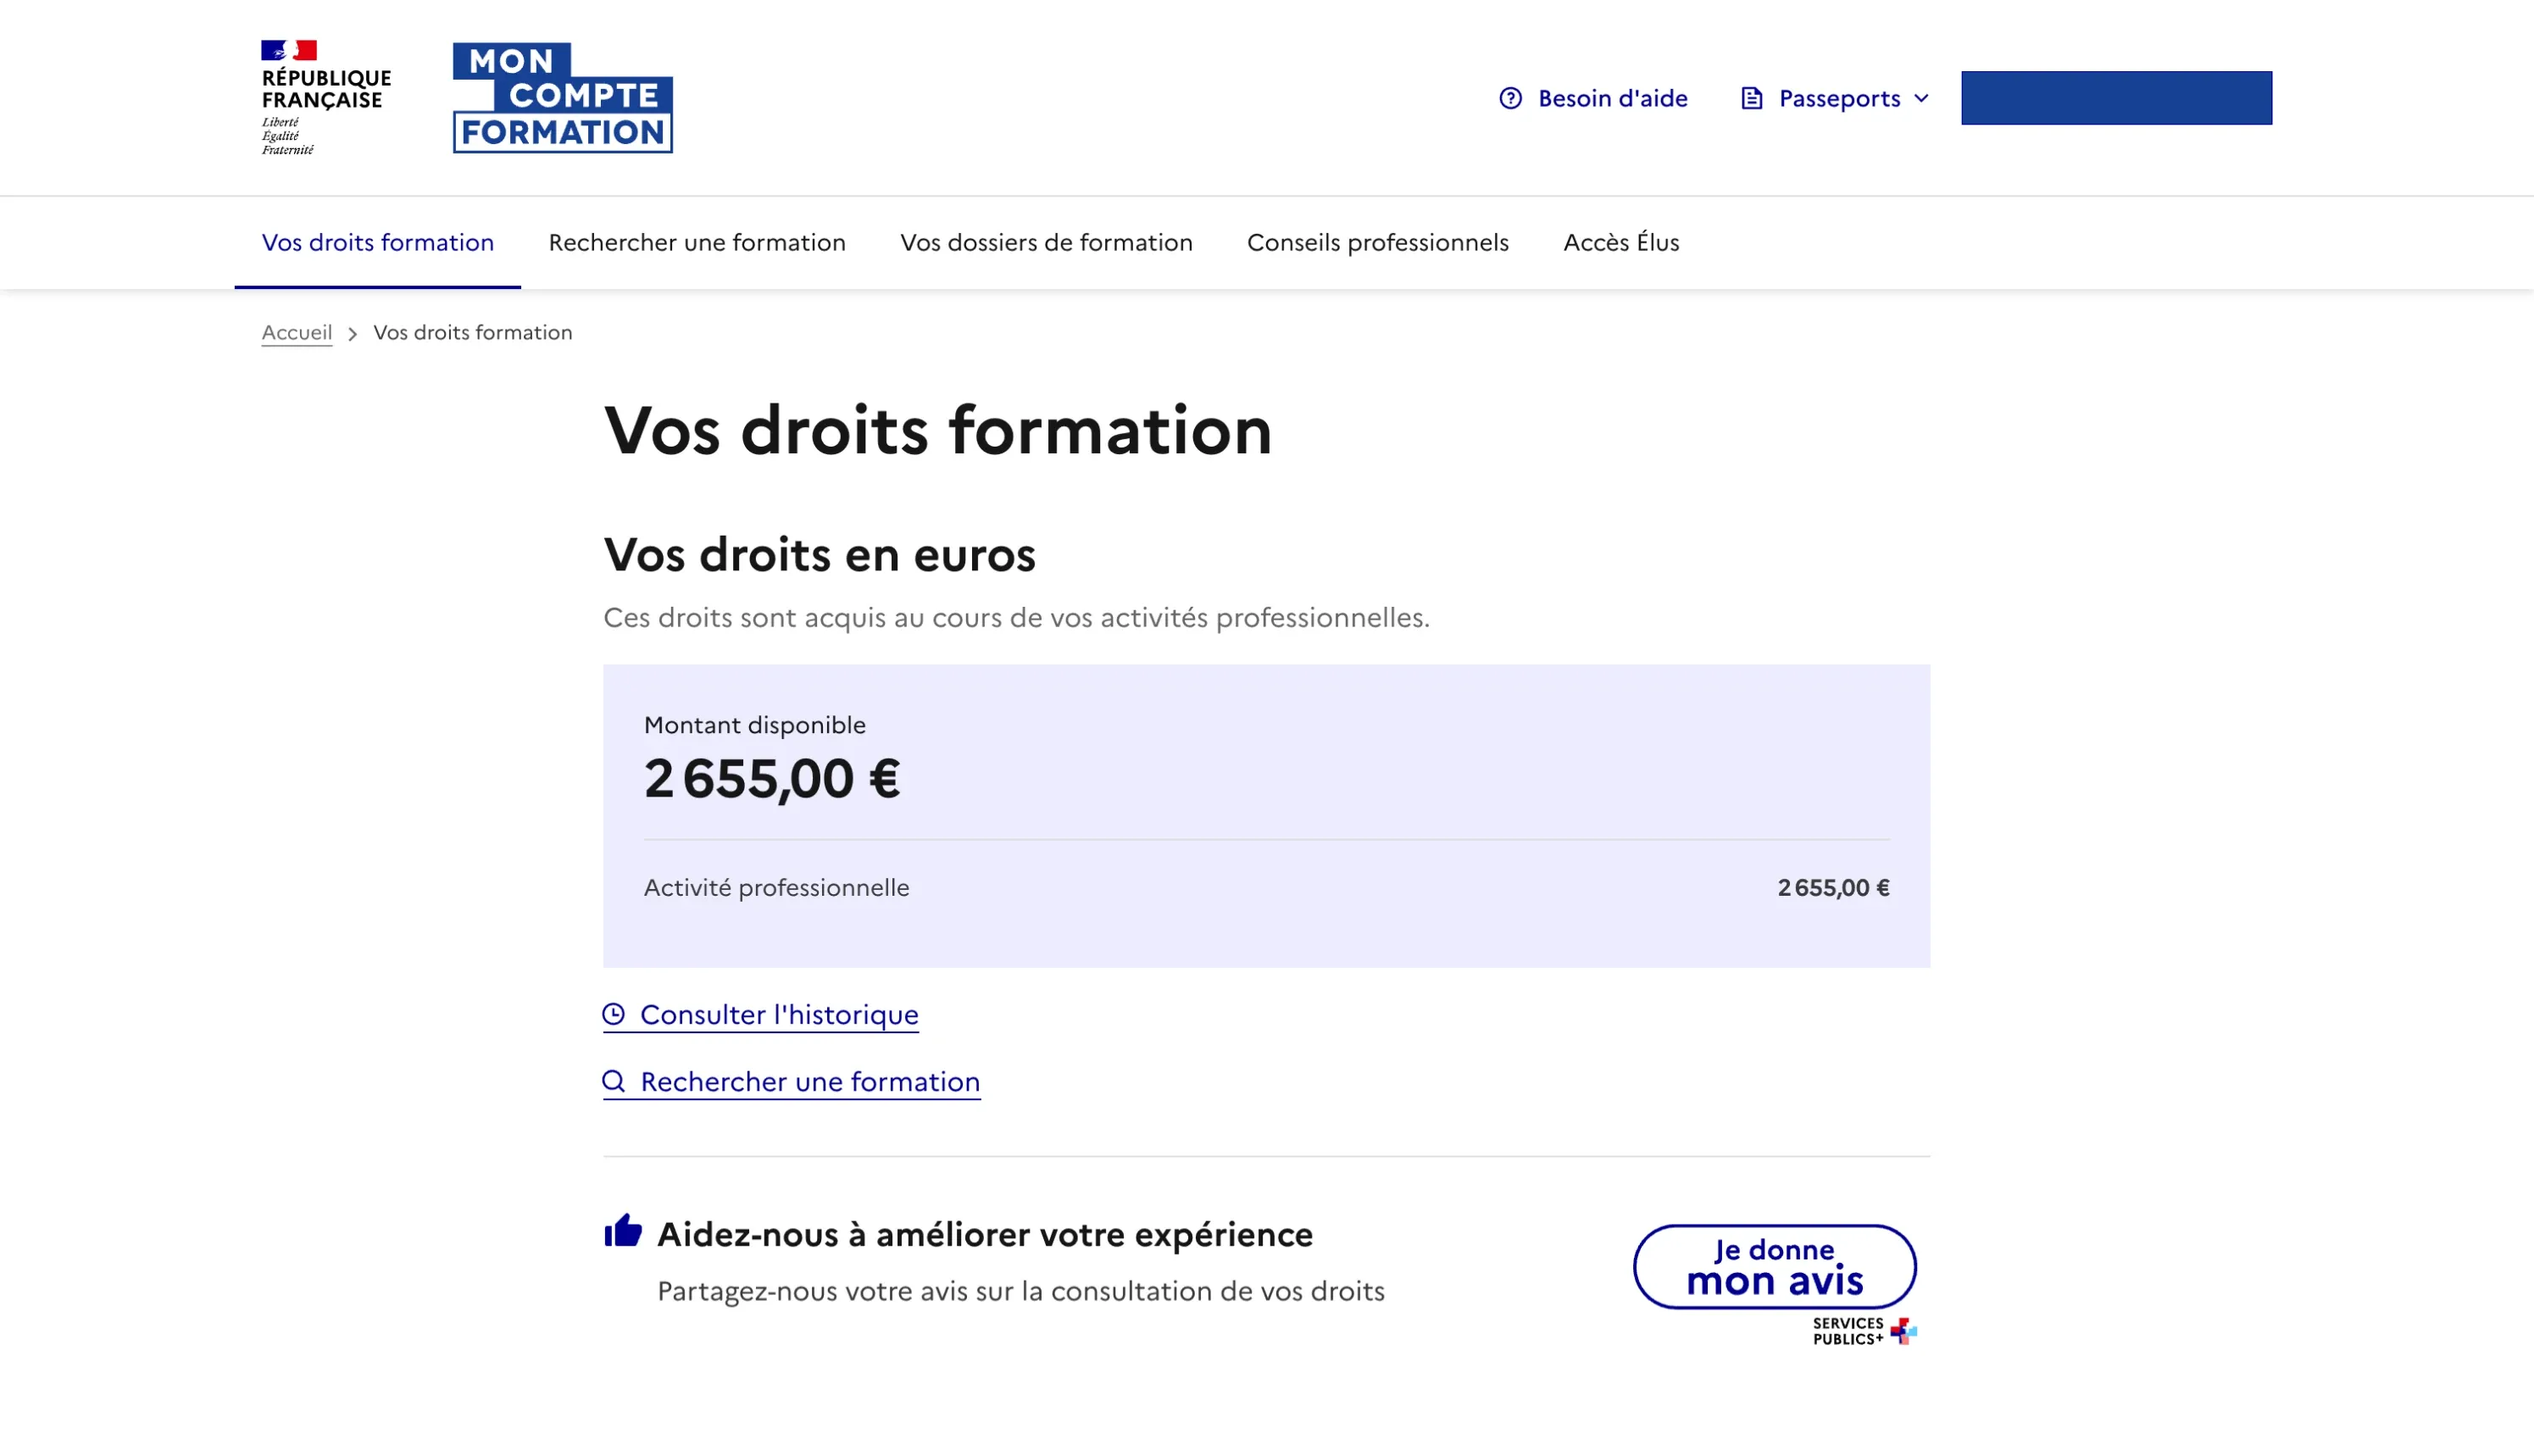Click the magnifier icon beside Rechercher une formation

point(614,1081)
